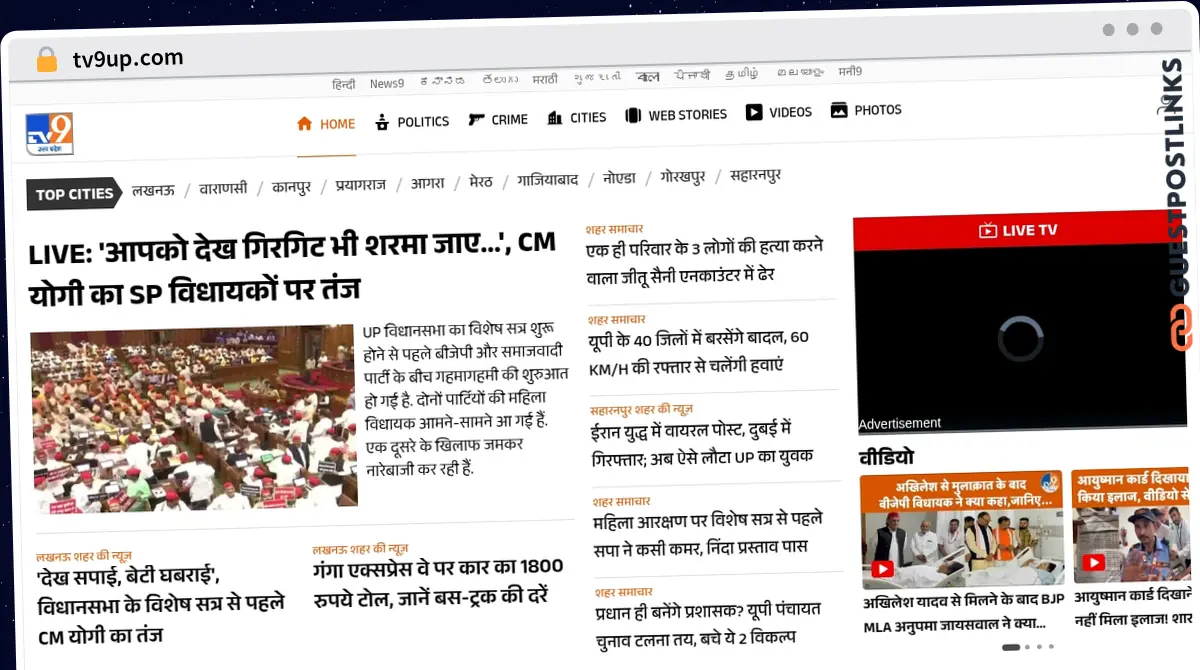Click the padlock icon in address bar
Image resolution: width=1200 pixels, height=670 pixels.
(46, 60)
